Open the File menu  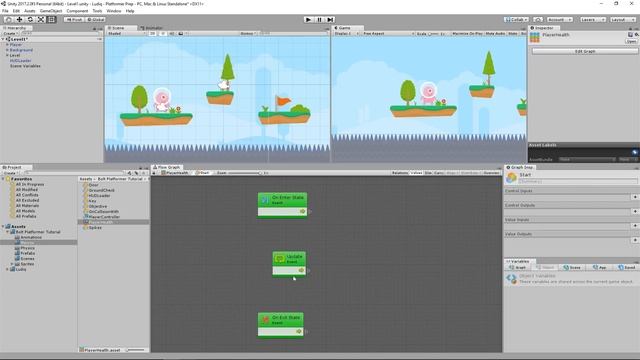click(x=5, y=11)
